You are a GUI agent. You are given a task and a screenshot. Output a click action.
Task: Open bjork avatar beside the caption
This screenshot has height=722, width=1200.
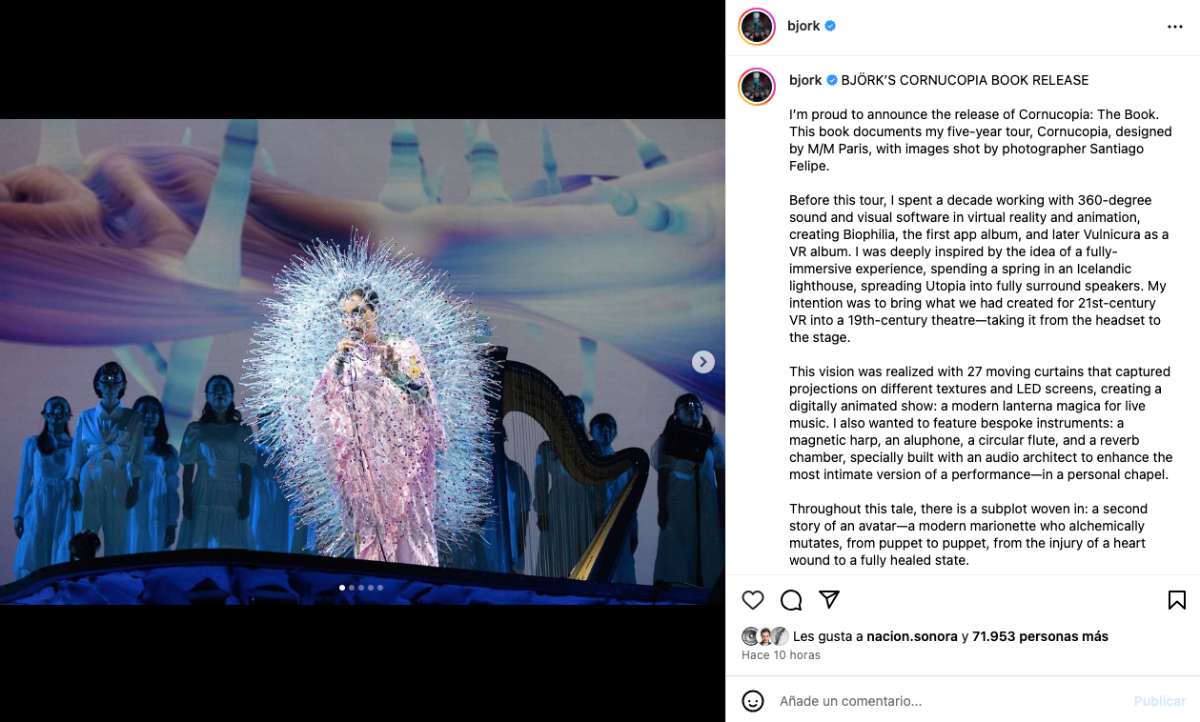pos(757,87)
